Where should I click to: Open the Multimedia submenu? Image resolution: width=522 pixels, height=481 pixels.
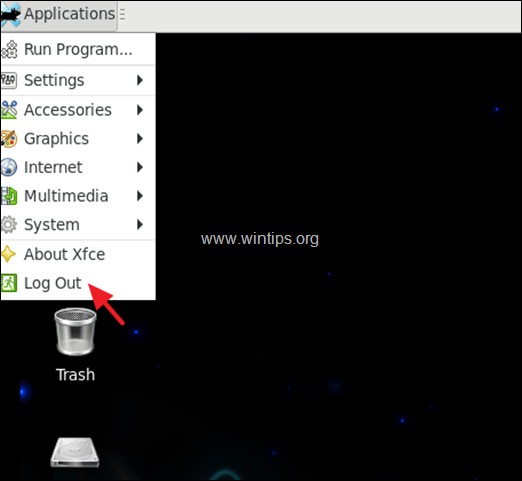point(78,196)
